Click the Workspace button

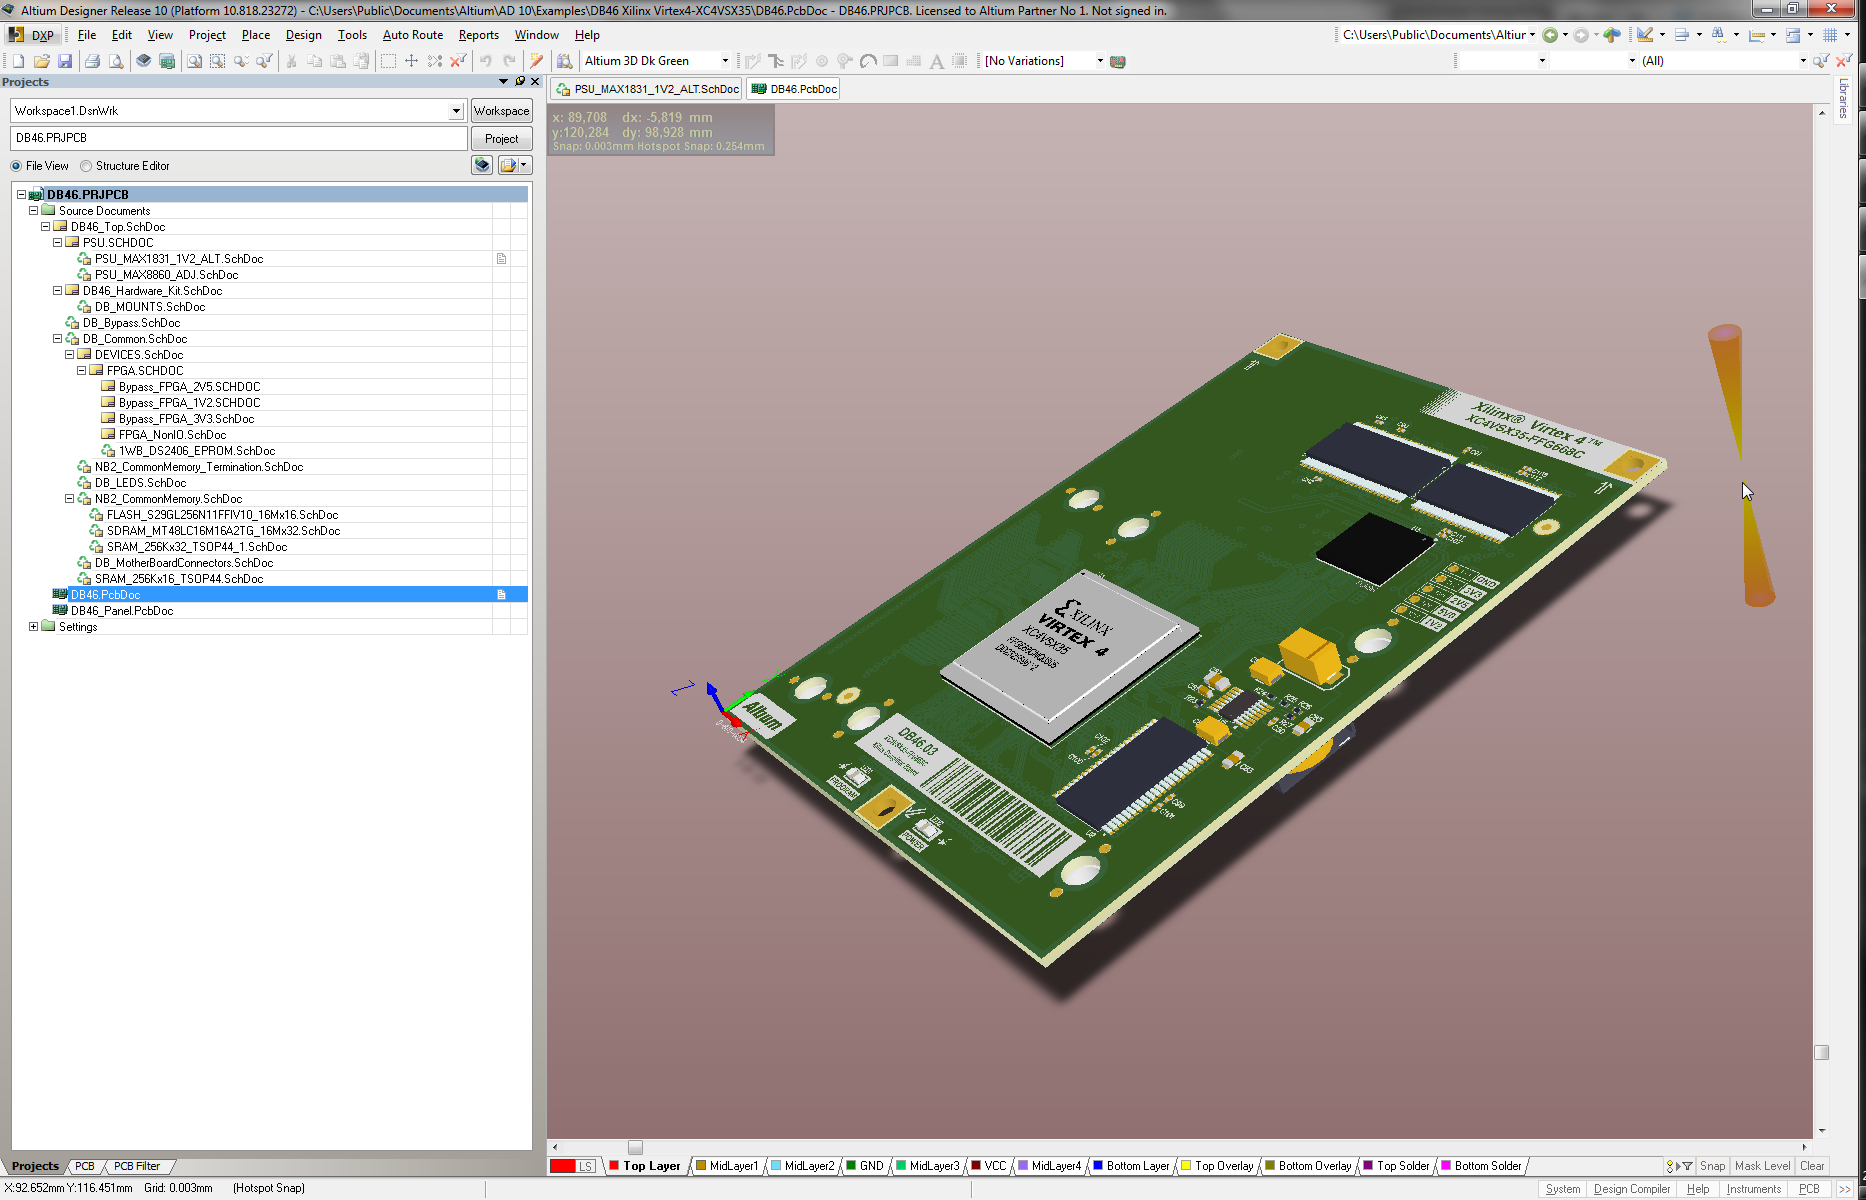click(x=501, y=111)
